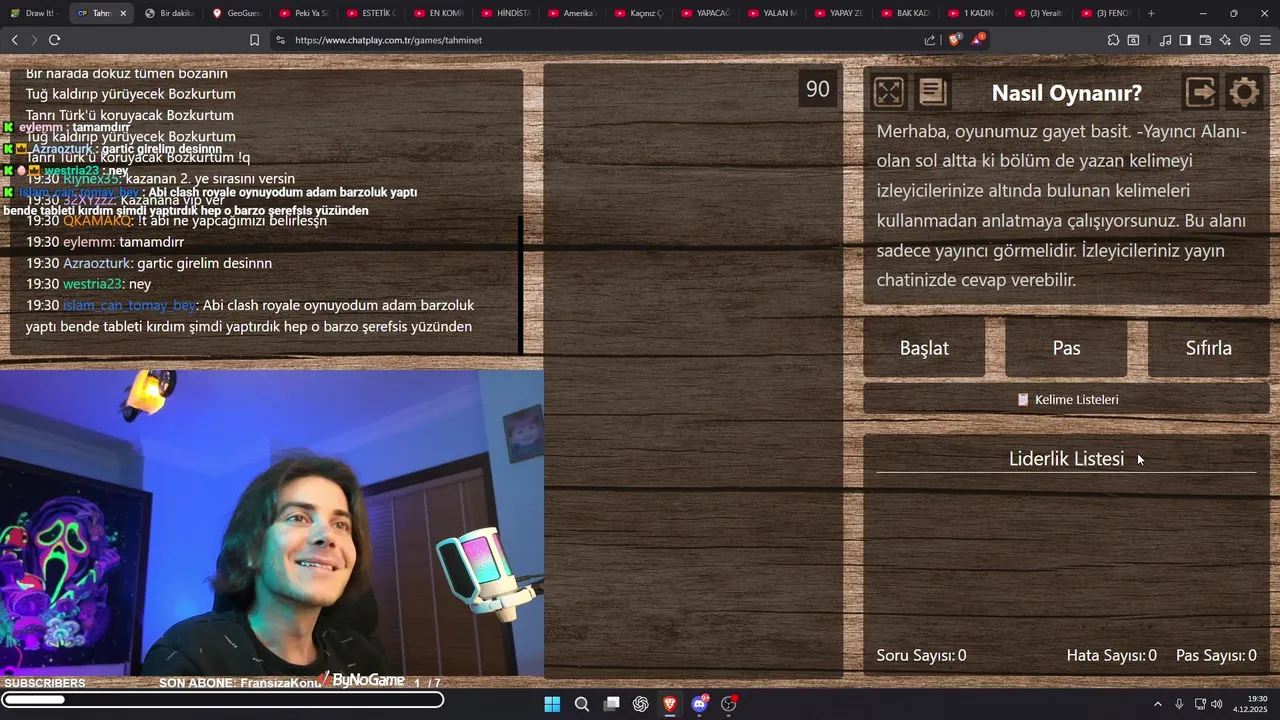Click the Soru Sayısı: 0 counter
The height and width of the screenshot is (720, 1280).
click(x=921, y=655)
